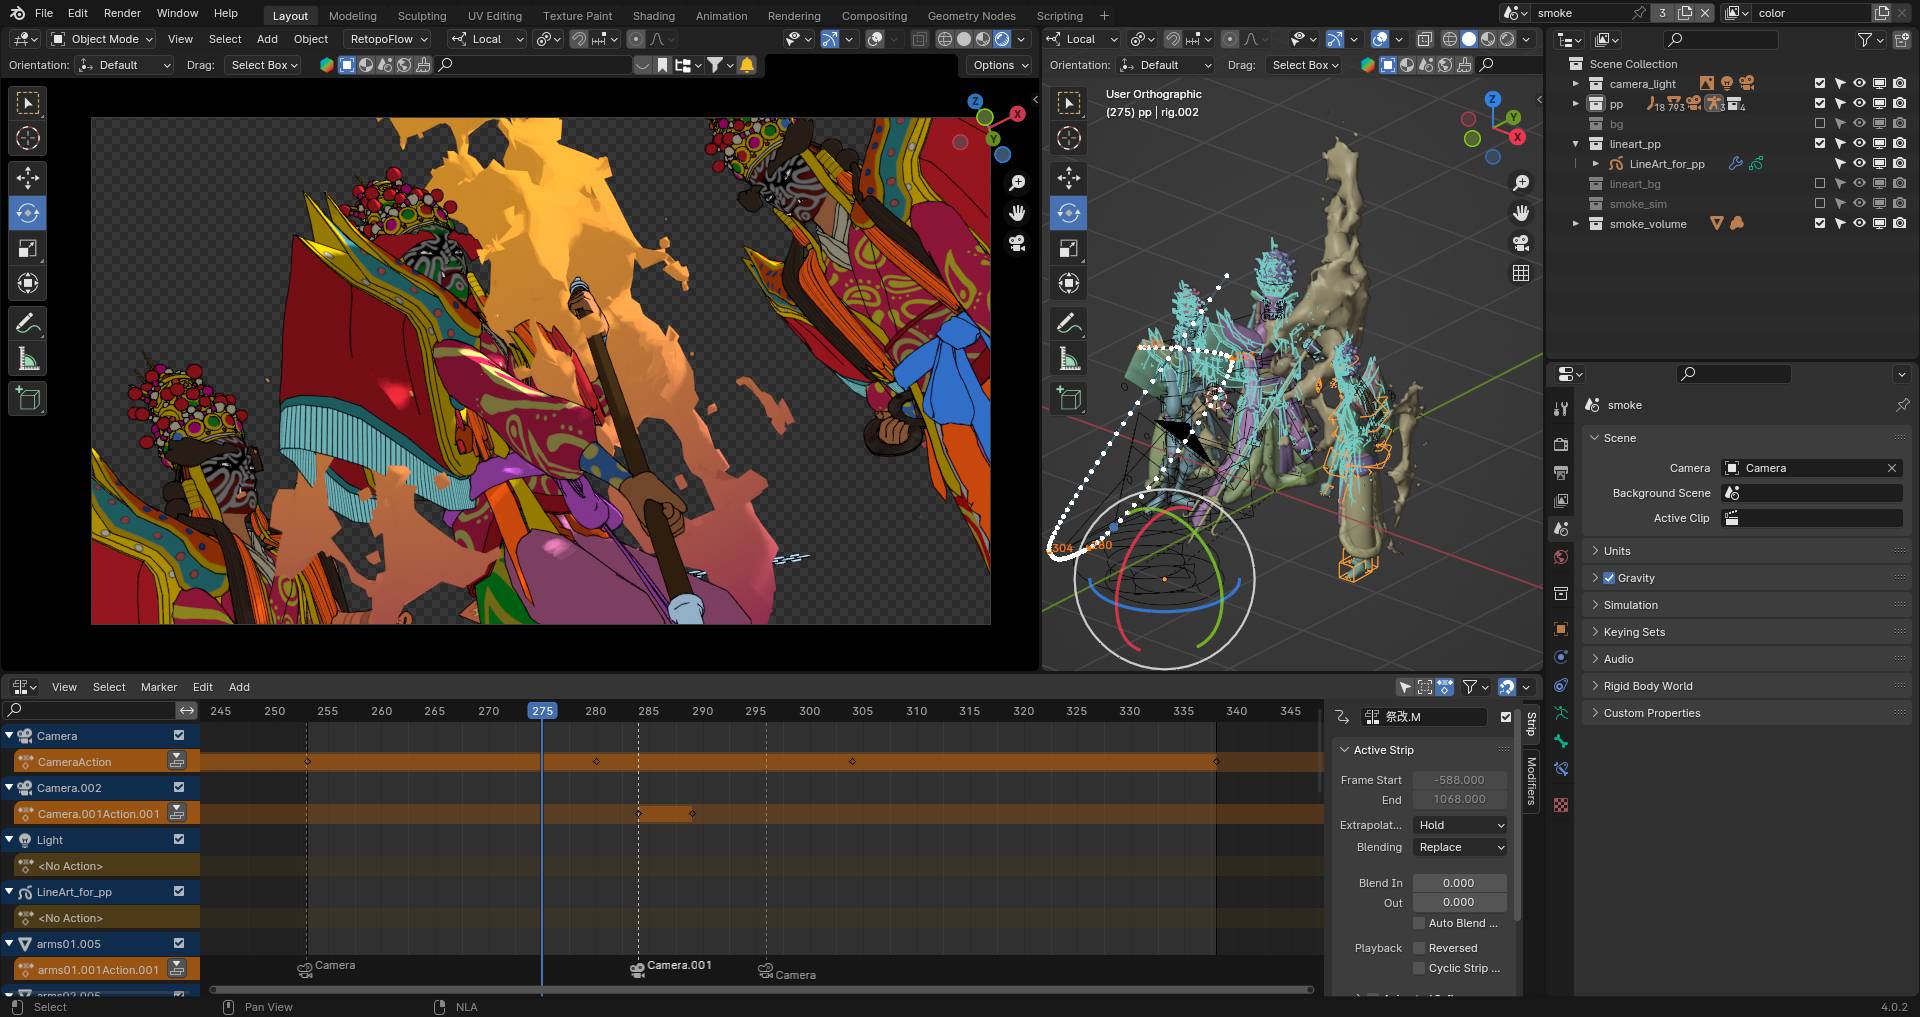The width and height of the screenshot is (1920, 1017).
Task: Open the Extrapolation Hold dropdown
Action: pyautogui.click(x=1460, y=825)
